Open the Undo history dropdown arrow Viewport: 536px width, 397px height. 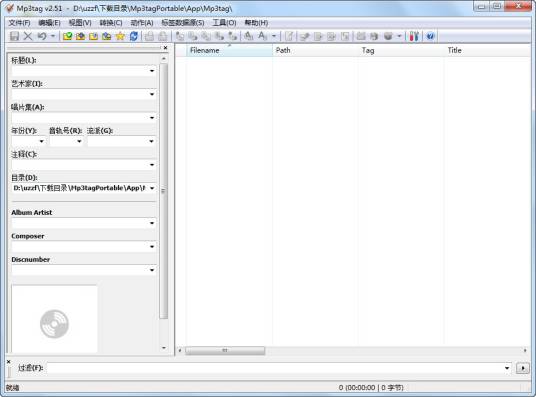point(53,36)
